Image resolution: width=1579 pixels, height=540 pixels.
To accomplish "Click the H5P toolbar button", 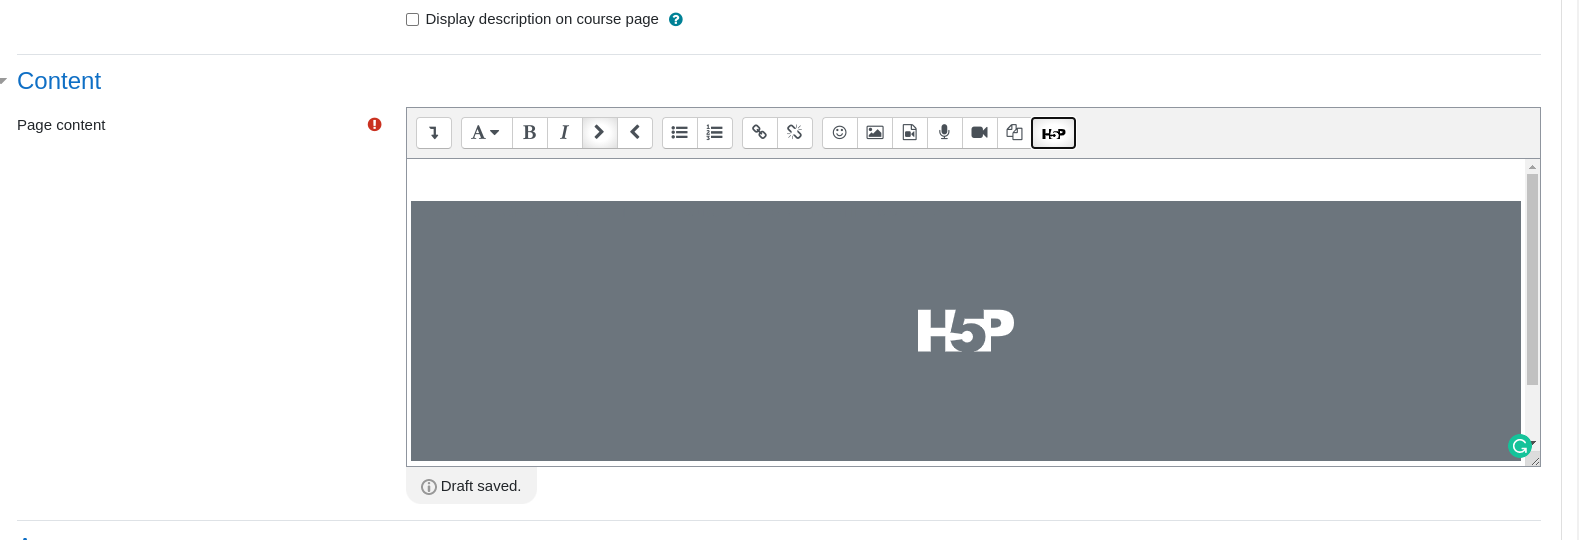I will point(1053,133).
